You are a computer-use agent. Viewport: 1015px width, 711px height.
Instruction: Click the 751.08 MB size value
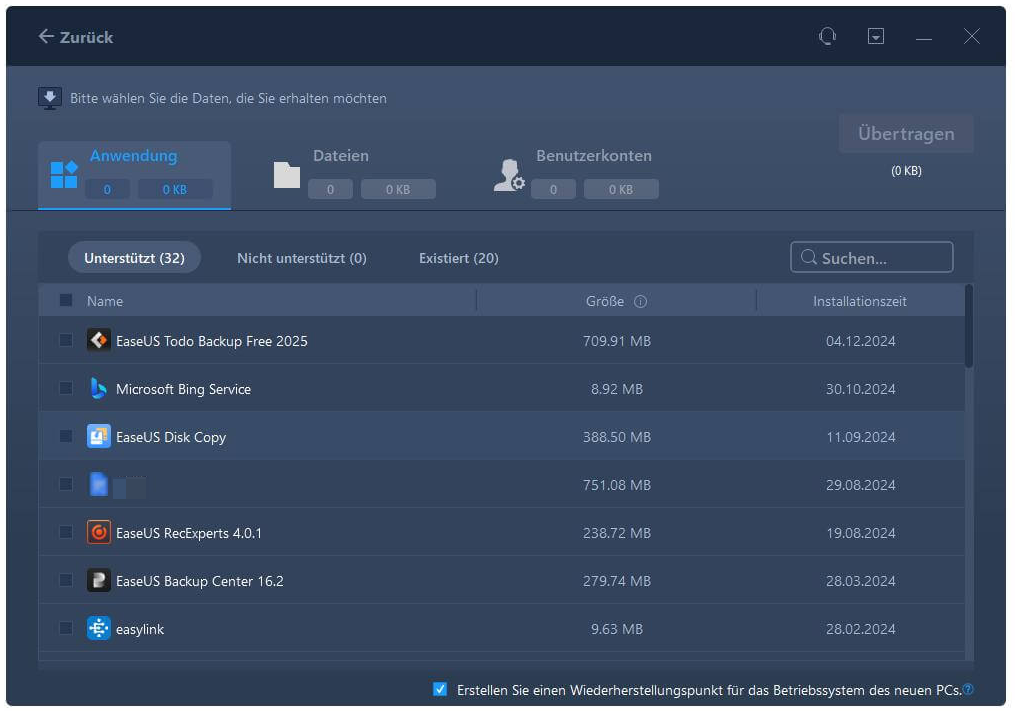[617, 485]
